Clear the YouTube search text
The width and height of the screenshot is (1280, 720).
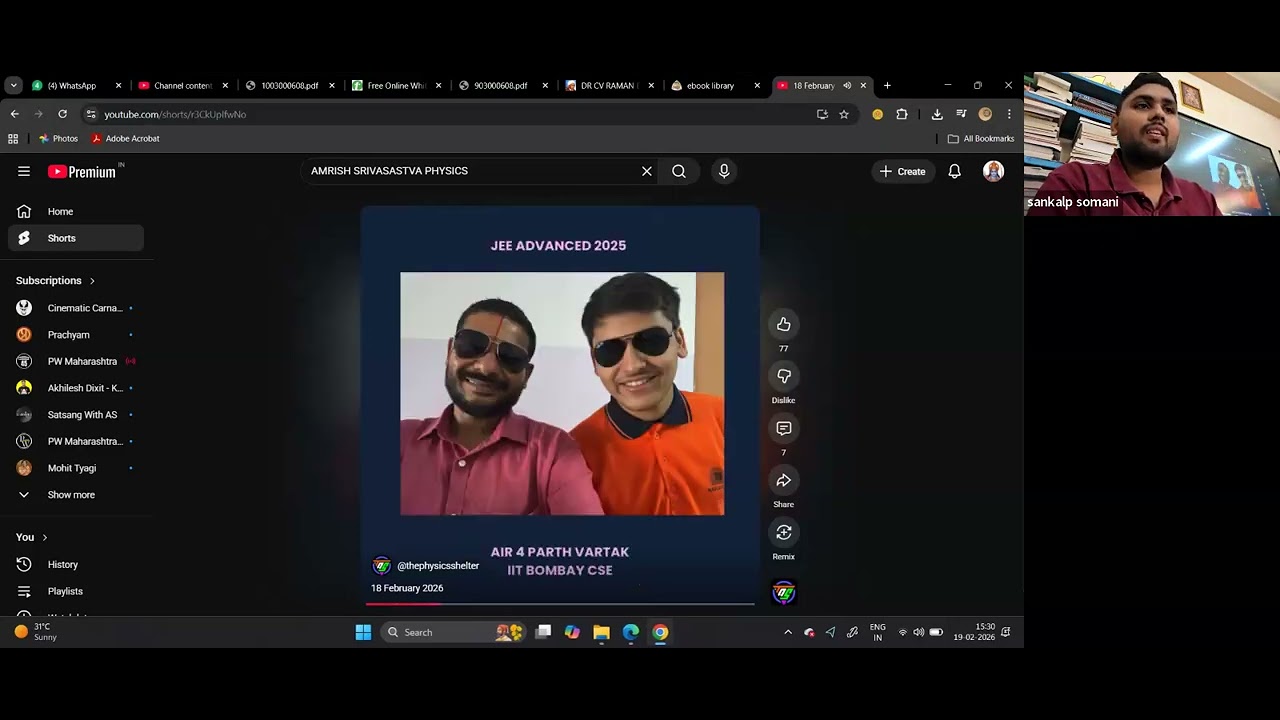pyautogui.click(x=647, y=171)
